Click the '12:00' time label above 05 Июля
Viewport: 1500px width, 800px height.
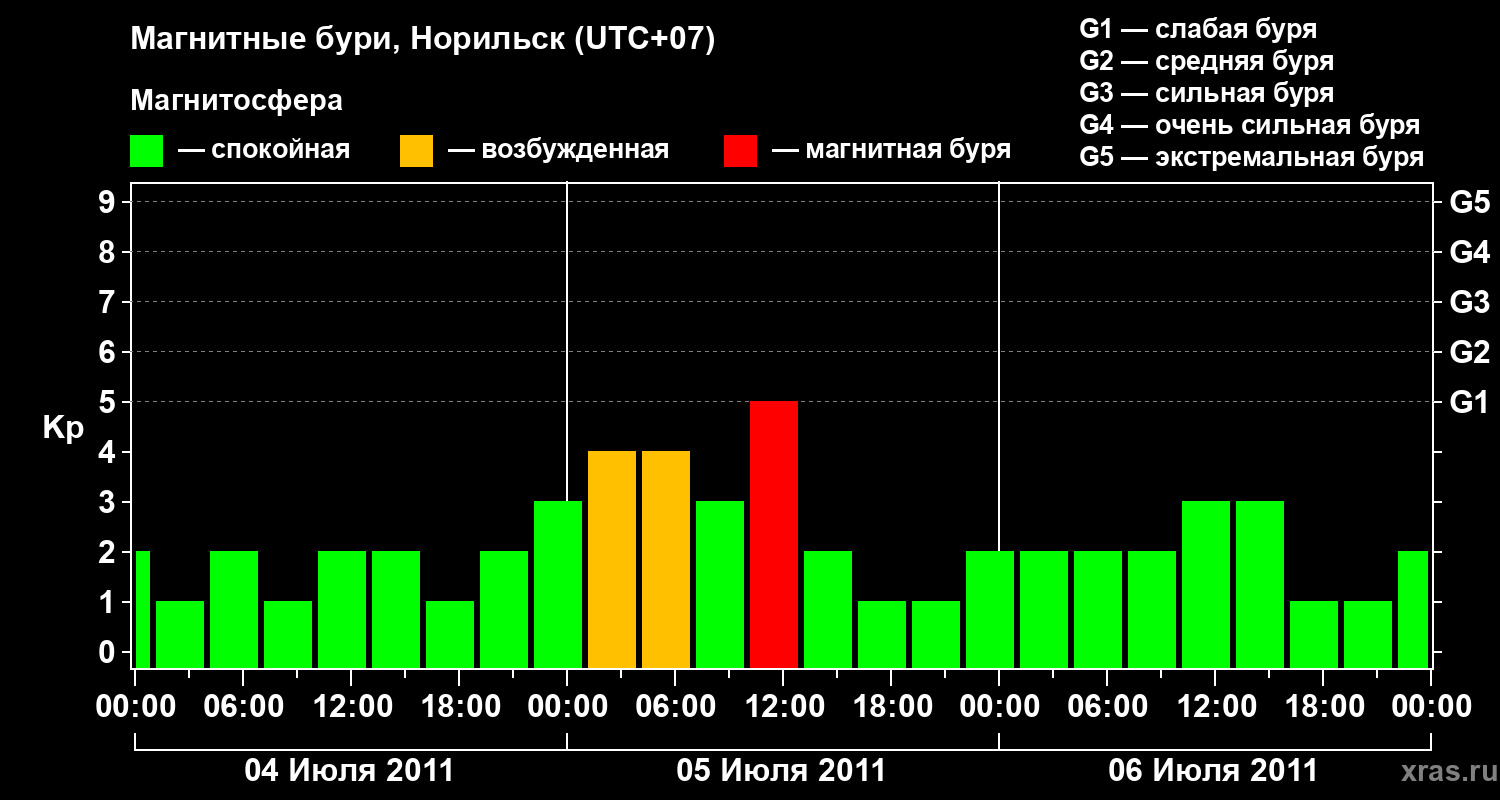783,707
